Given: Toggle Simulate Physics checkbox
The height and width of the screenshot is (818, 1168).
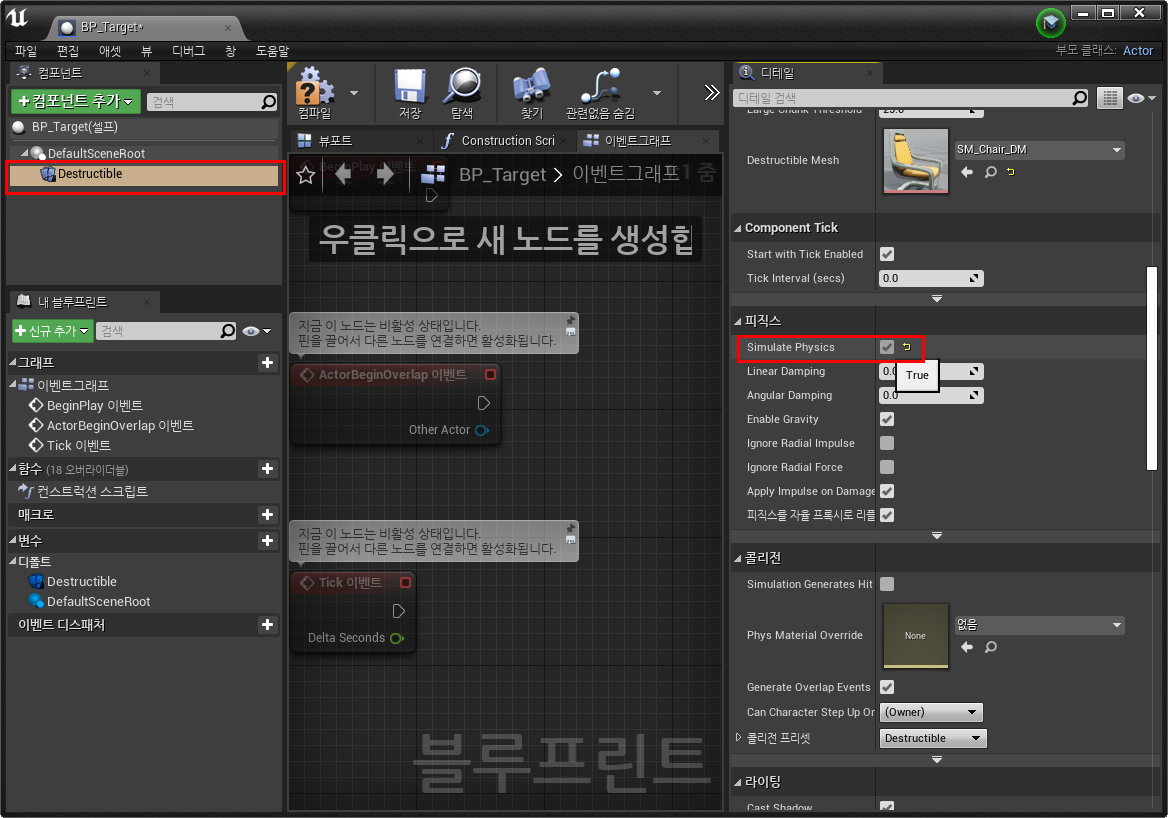Looking at the screenshot, I should tap(886, 347).
